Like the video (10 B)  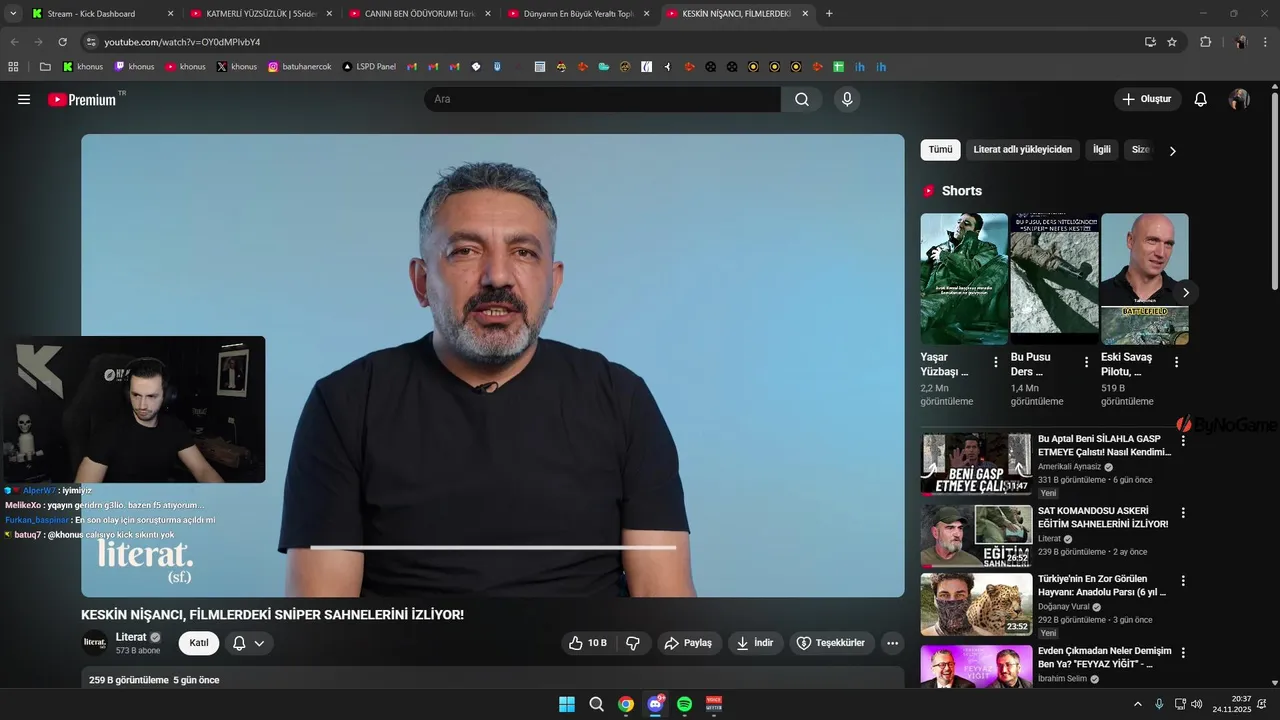[x=588, y=643]
